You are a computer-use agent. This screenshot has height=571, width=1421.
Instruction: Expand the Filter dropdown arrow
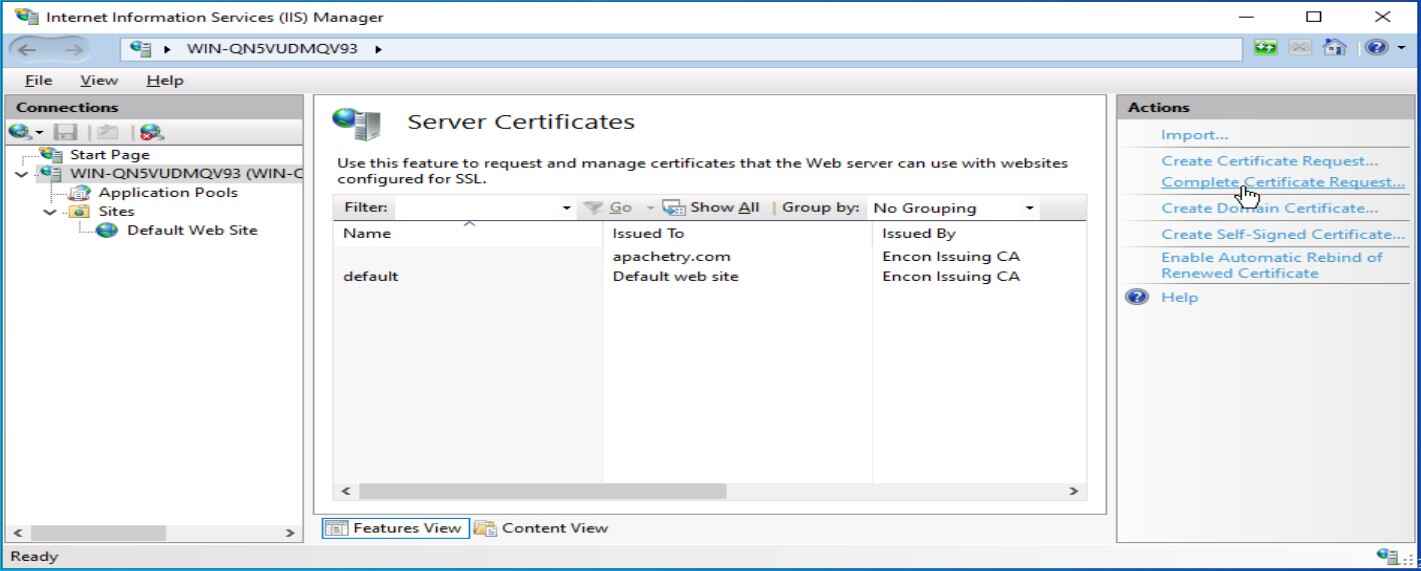pyautogui.click(x=568, y=208)
